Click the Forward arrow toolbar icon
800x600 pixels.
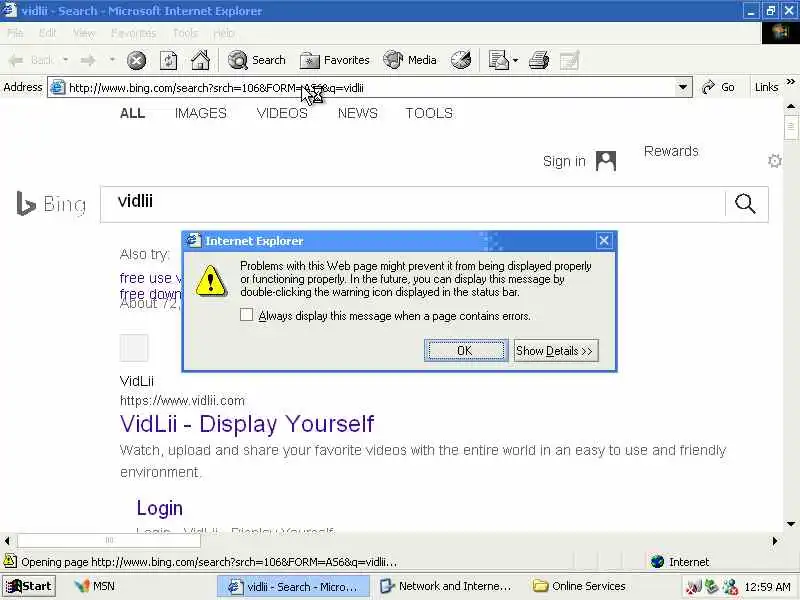pyautogui.click(x=88, y=60)
